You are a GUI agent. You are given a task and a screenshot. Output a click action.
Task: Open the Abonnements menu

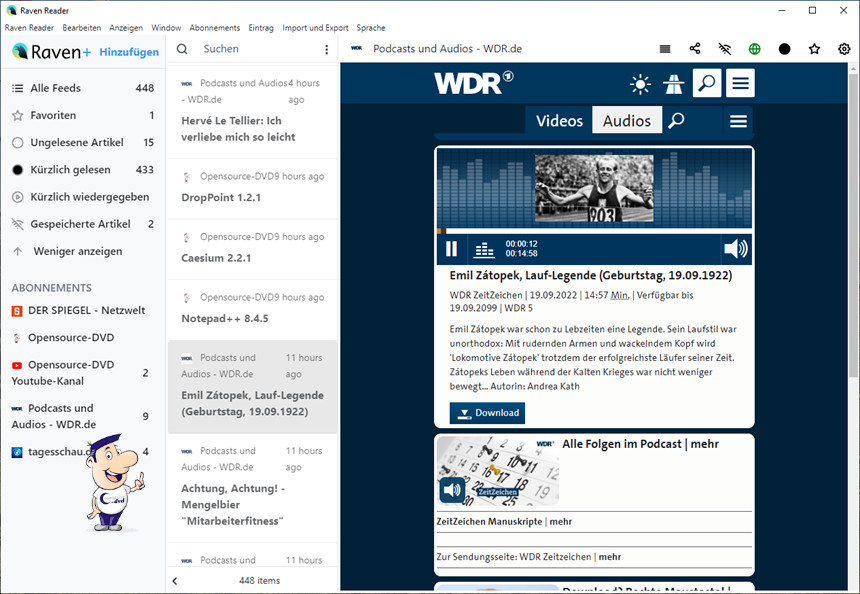214,28
